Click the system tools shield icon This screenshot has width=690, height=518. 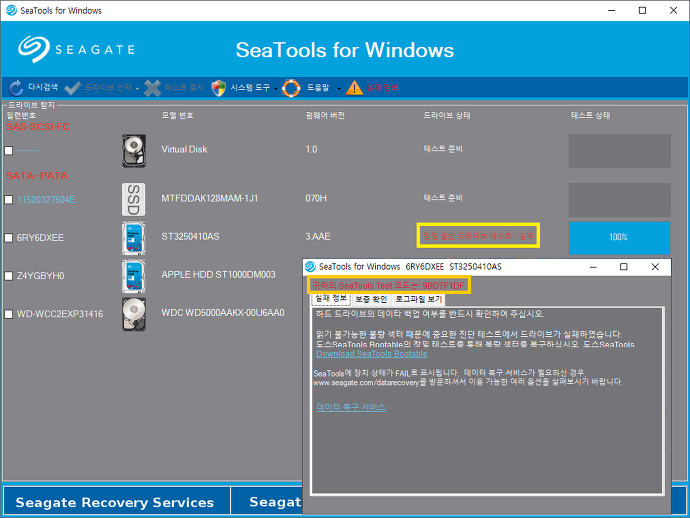[219, 88]
